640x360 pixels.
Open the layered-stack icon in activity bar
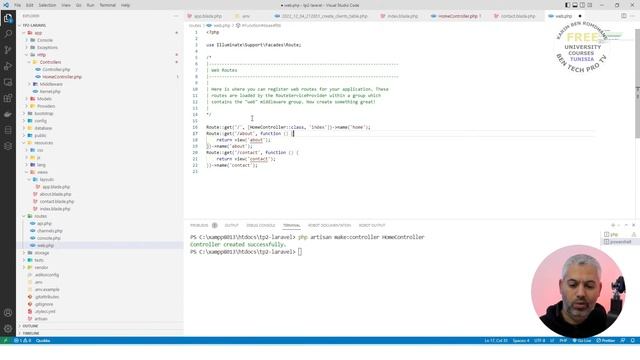point(8,146)
